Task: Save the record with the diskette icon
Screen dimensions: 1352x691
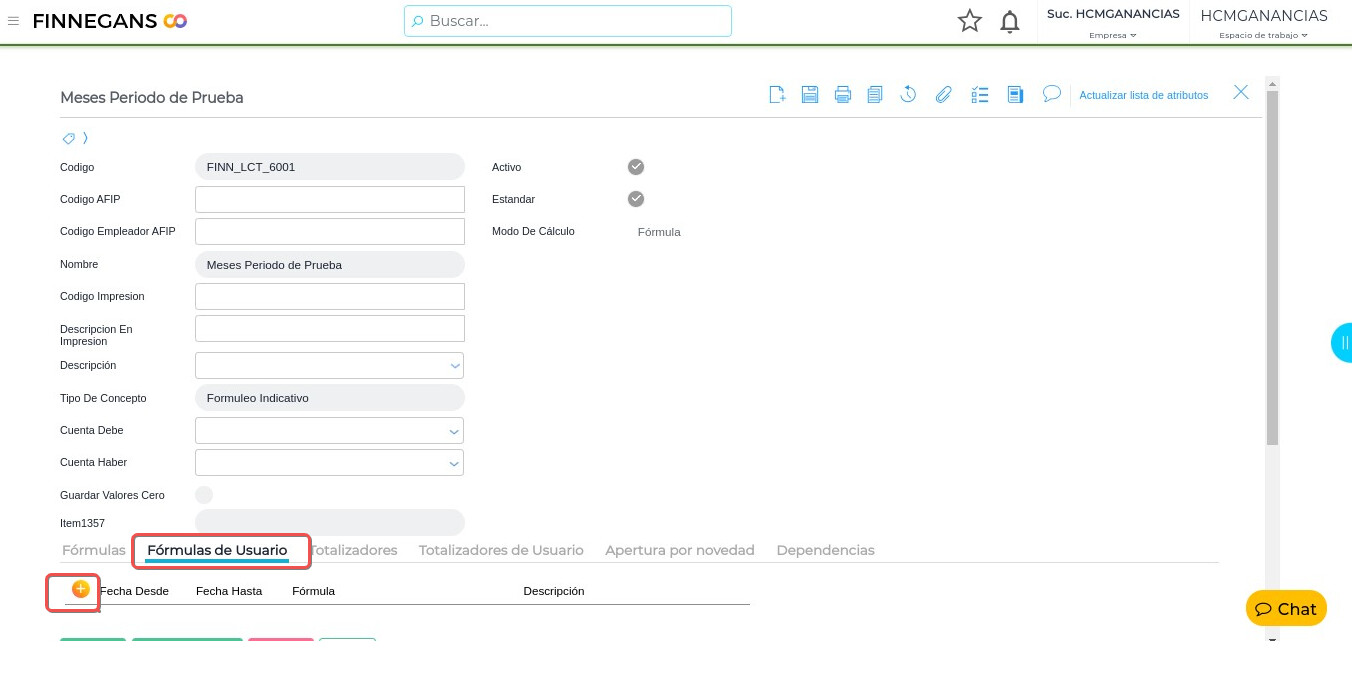Action: point(810,95)
